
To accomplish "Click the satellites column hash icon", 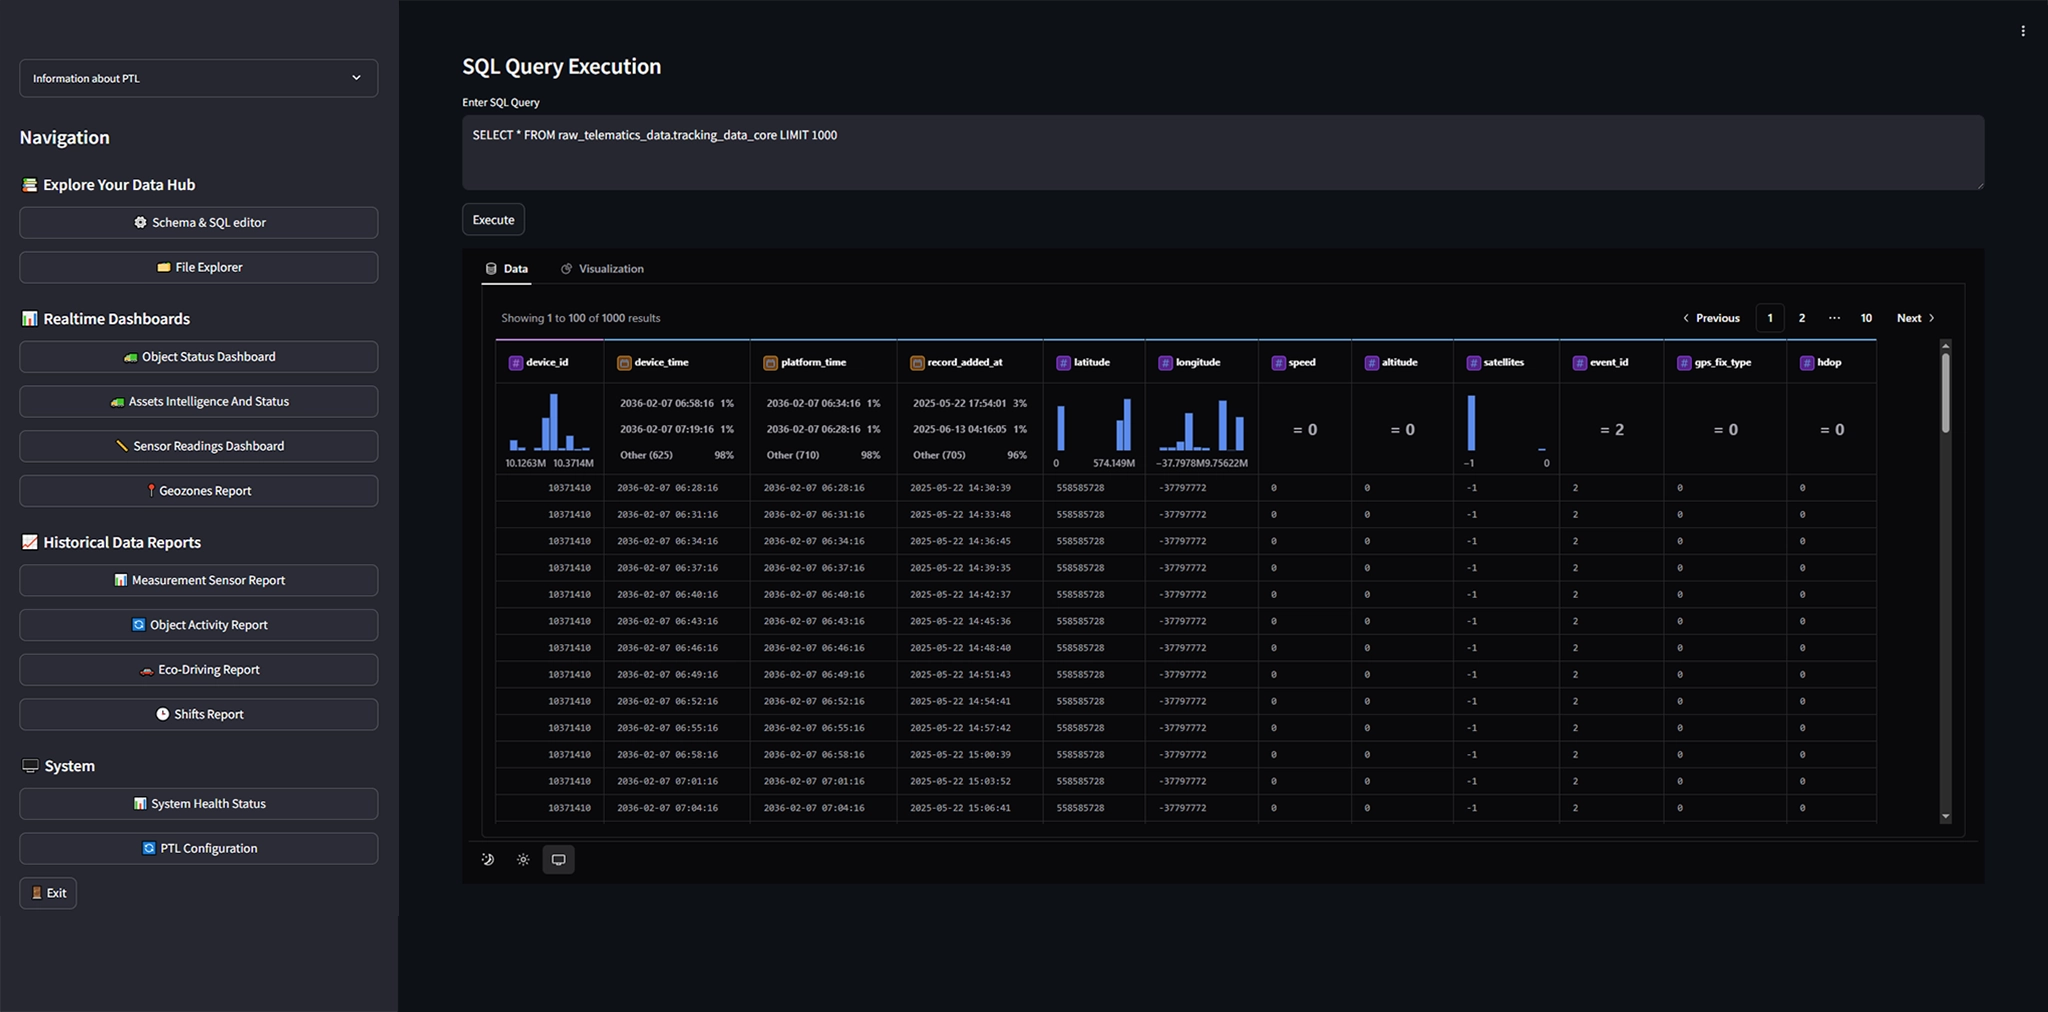I will (1473, 363).
